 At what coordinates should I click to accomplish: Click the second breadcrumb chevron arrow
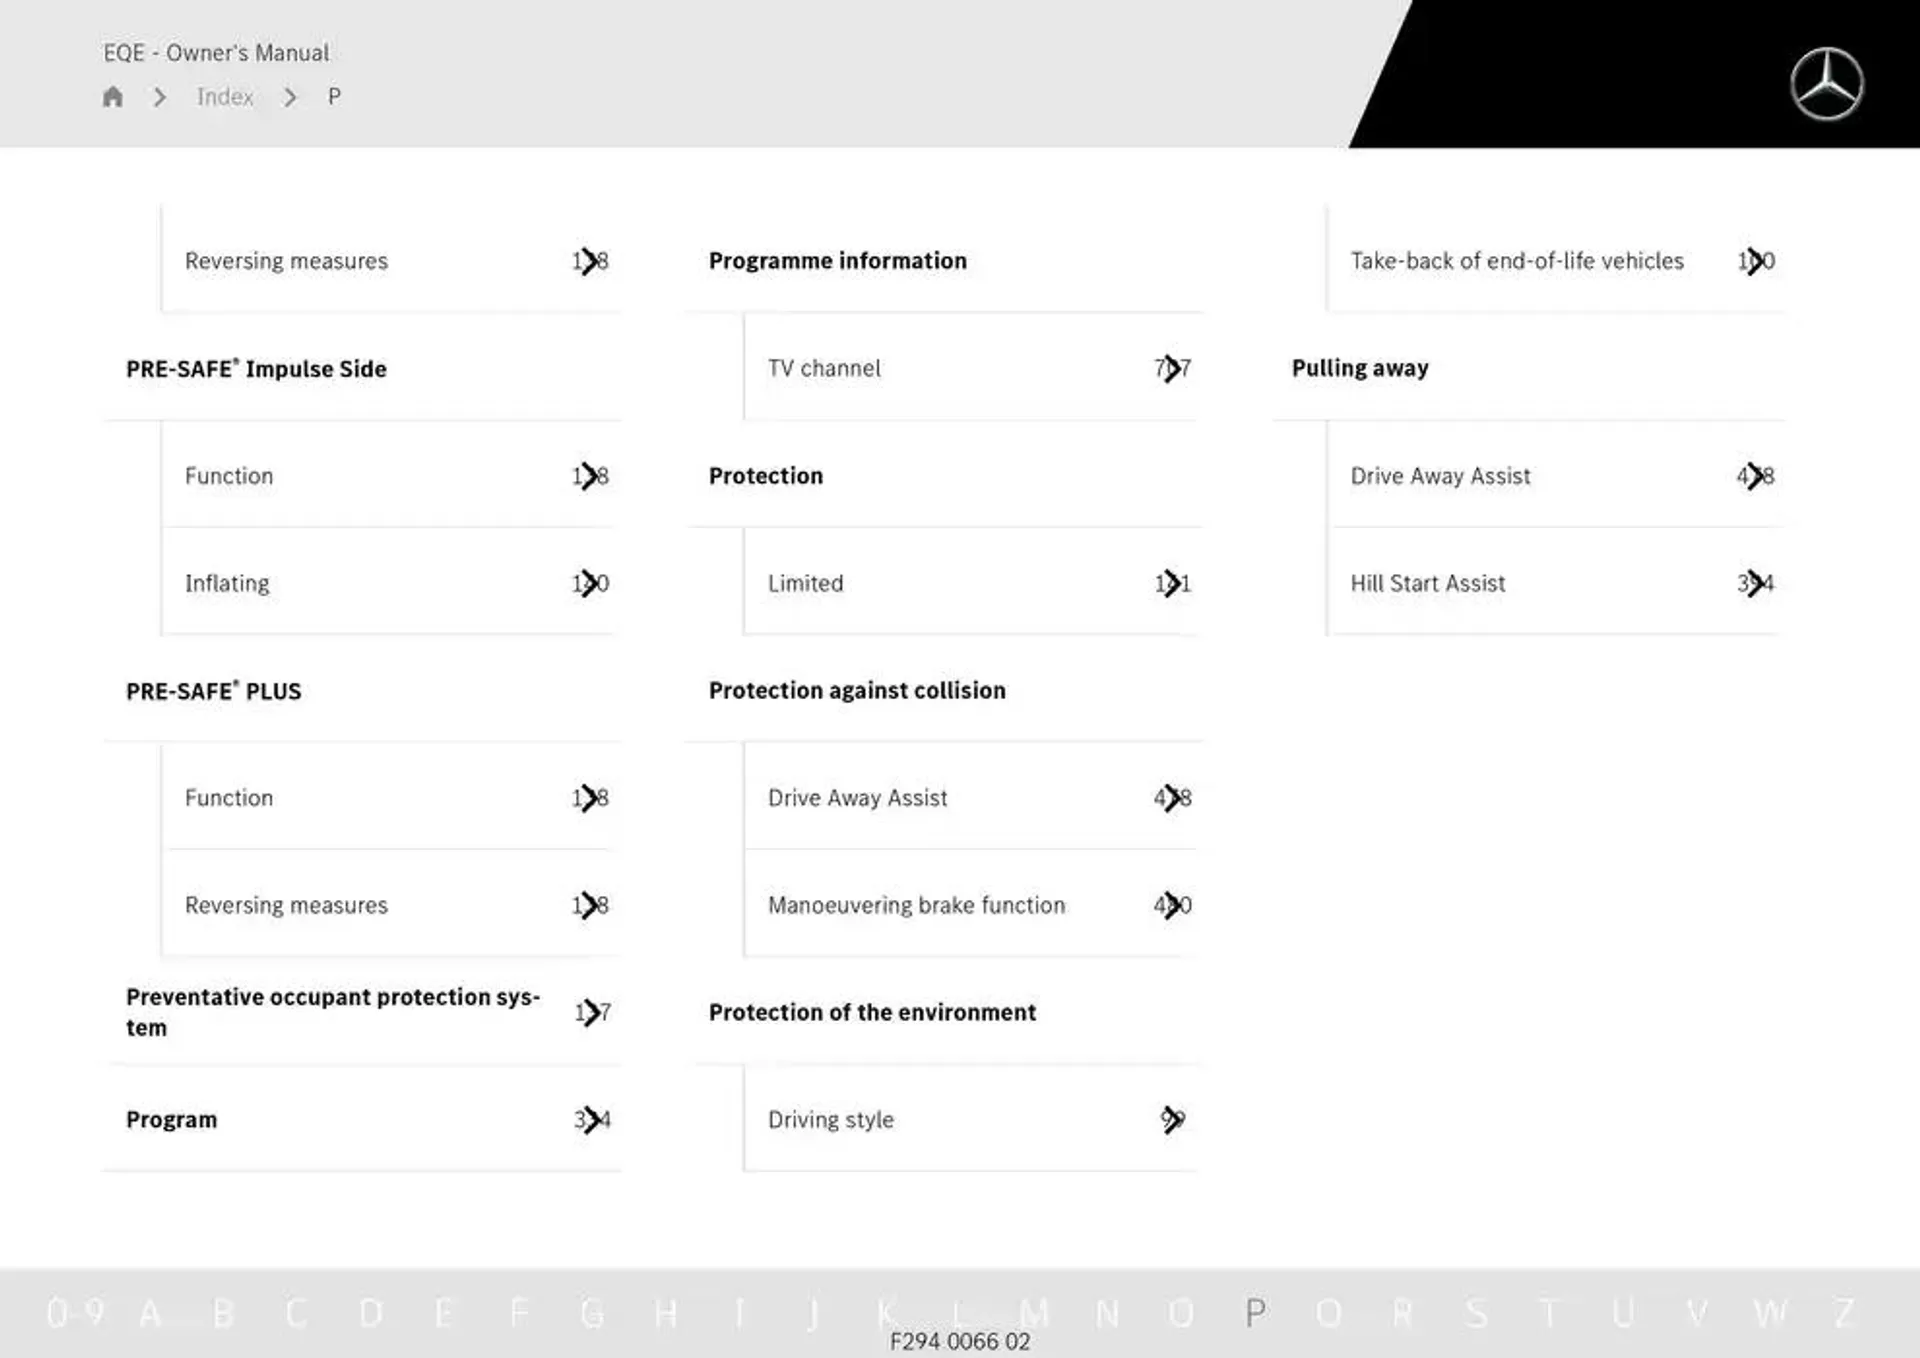(x=291, y=97)
